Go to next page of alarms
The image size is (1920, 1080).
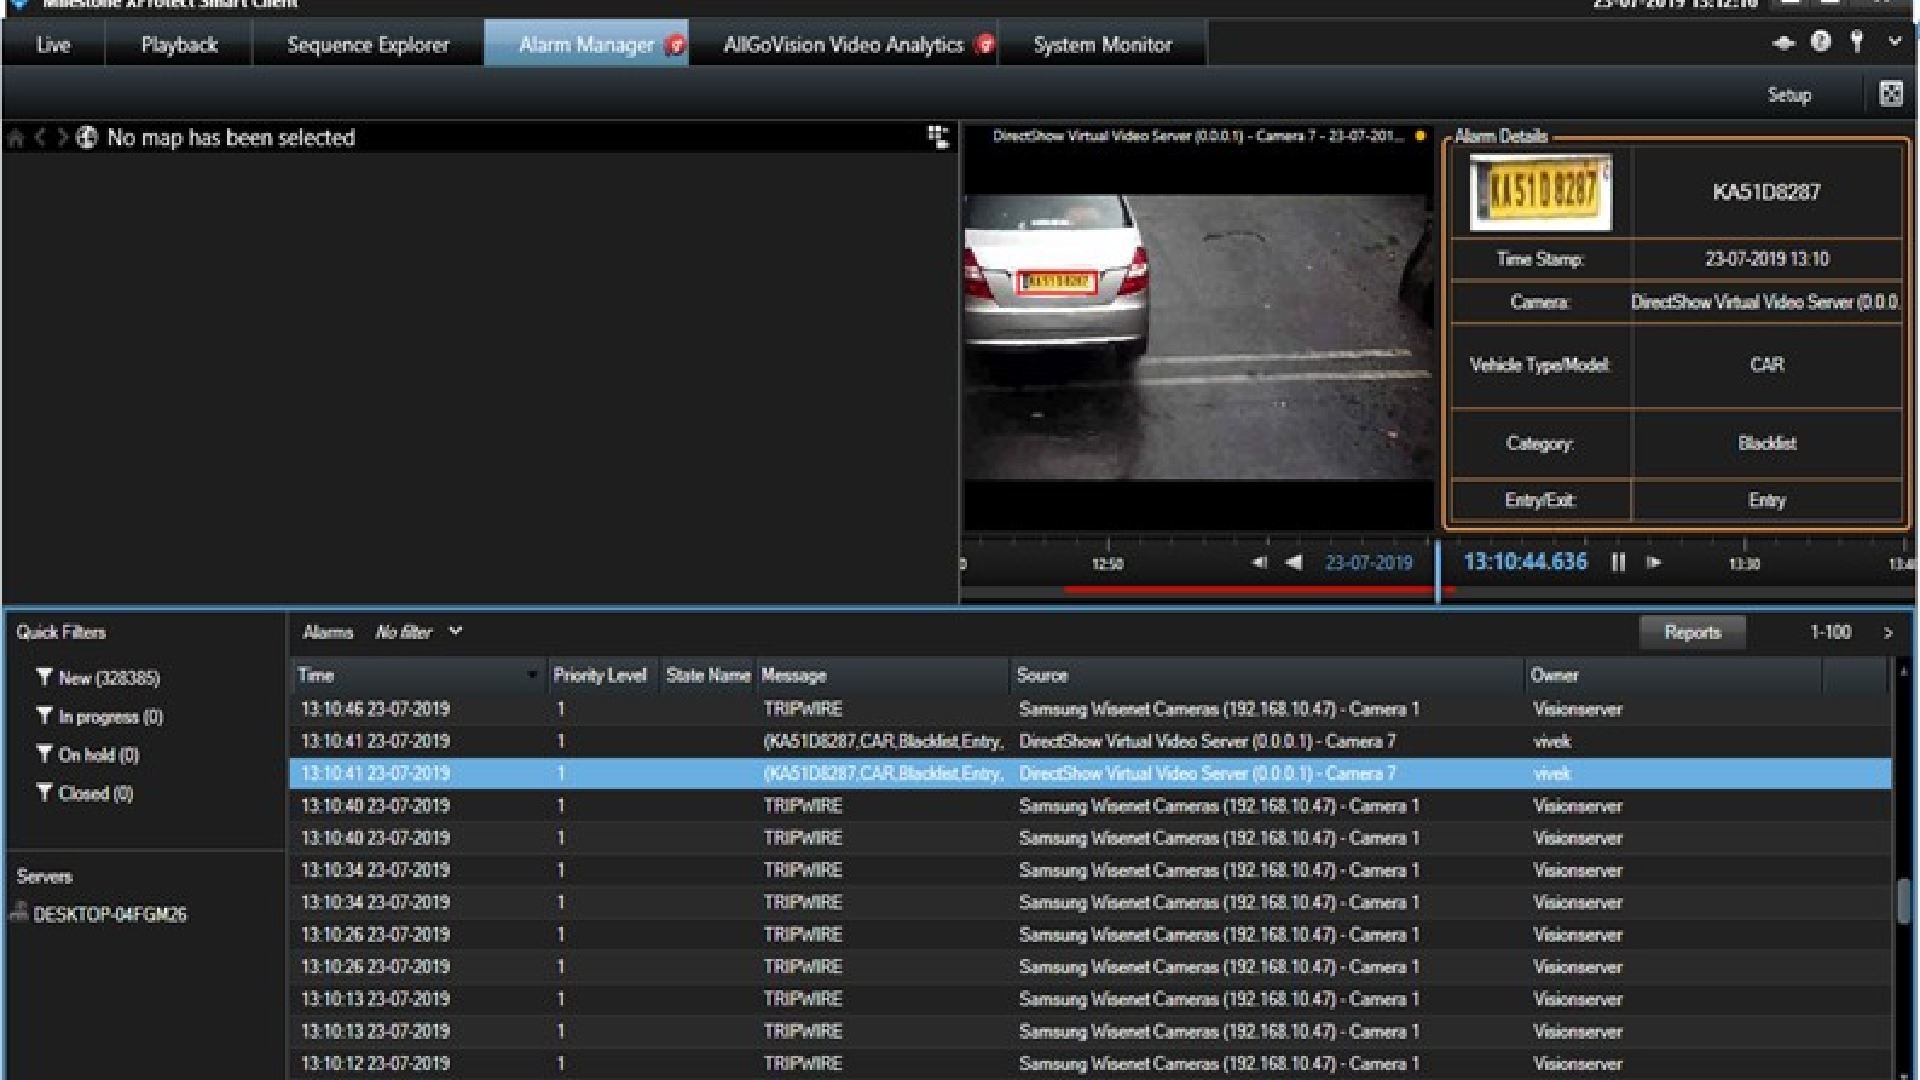(x=1888, y=633)
